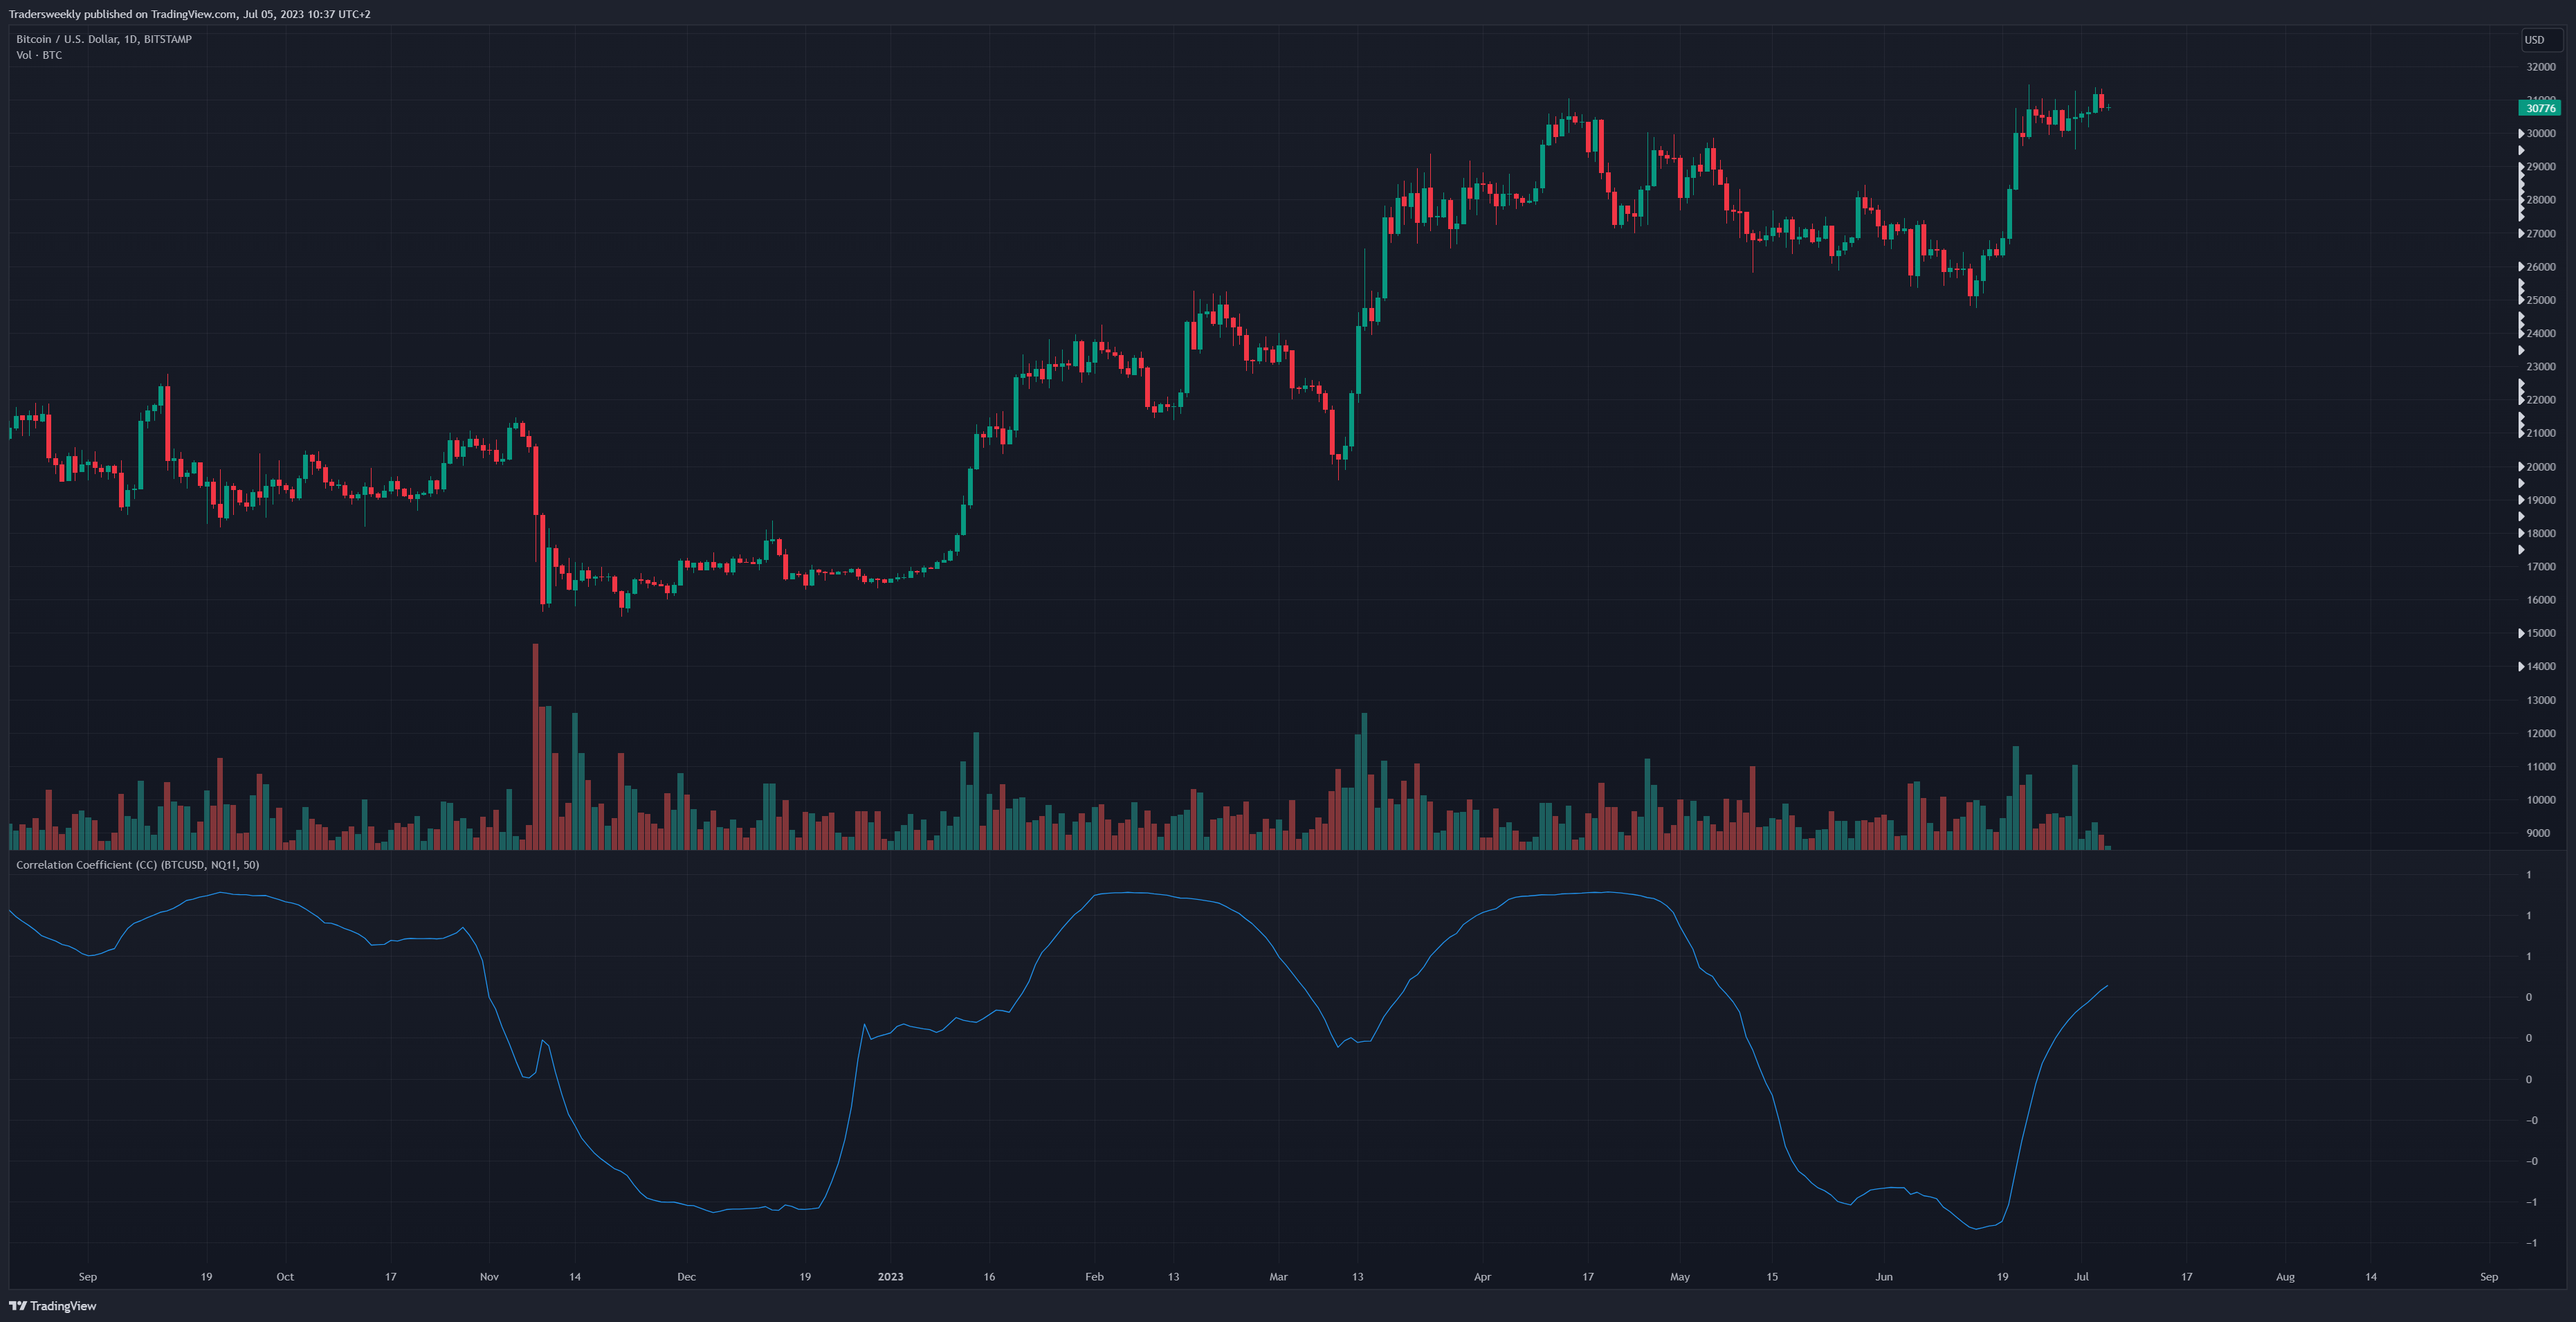
Task: Click the 13000 price axis label
Action: [2541, 700]
